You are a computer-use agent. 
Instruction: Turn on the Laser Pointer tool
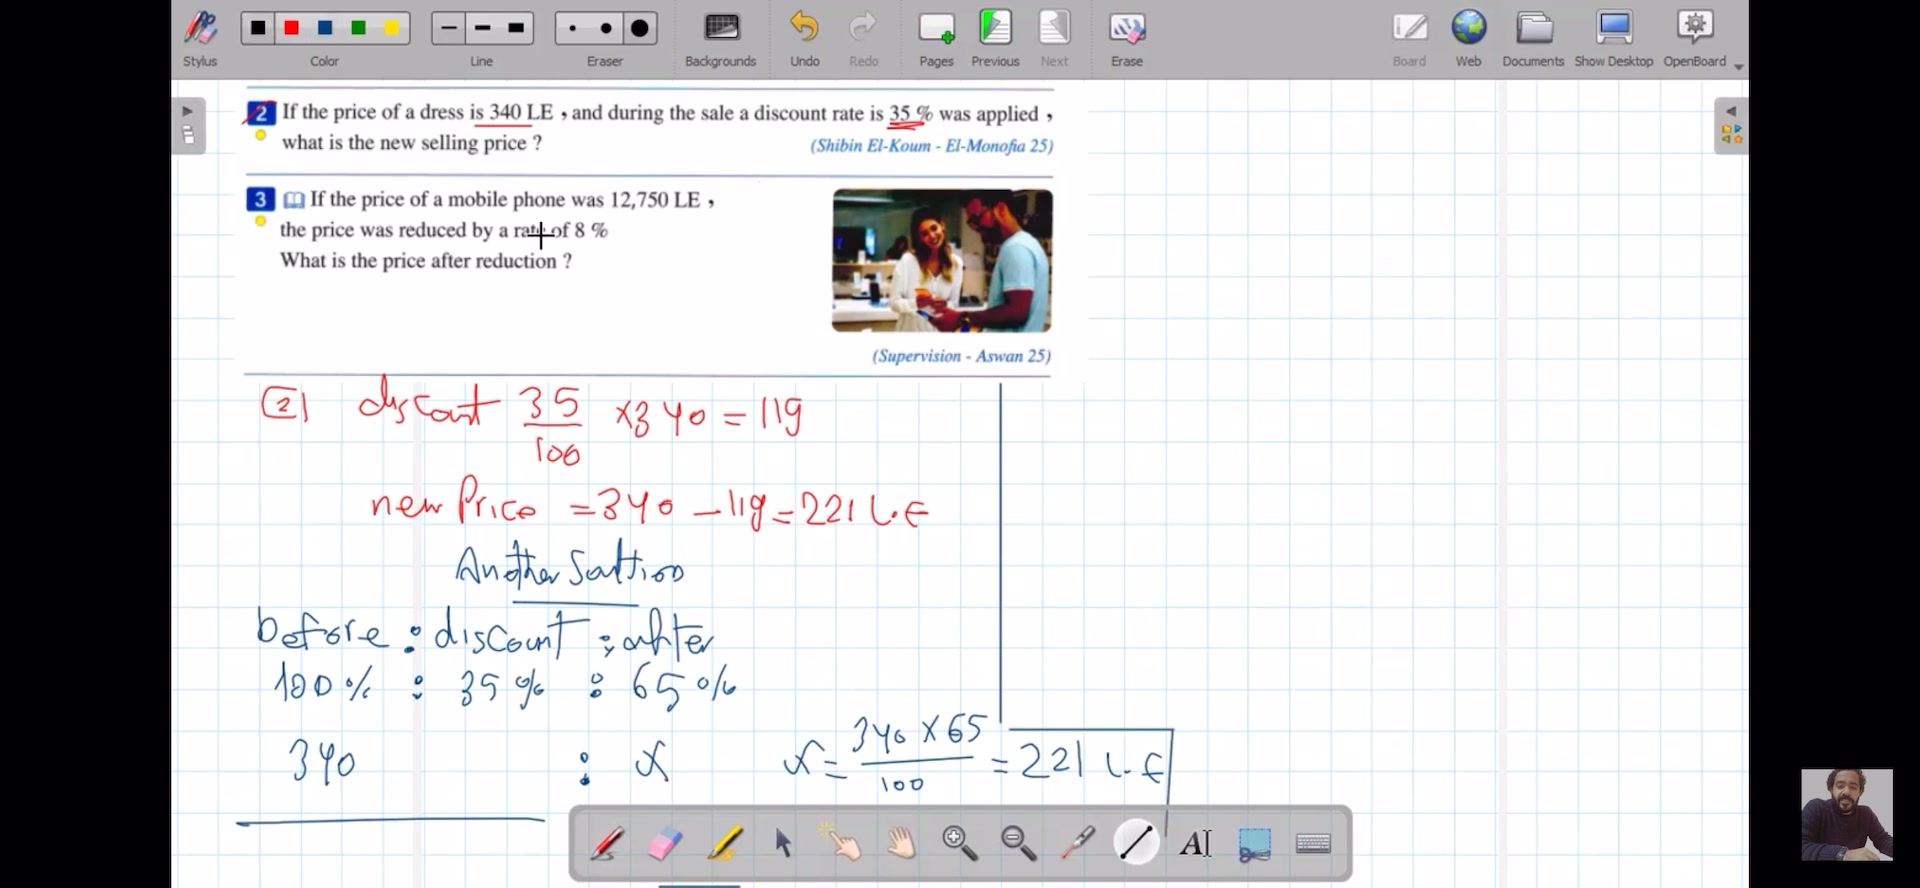1078,843
